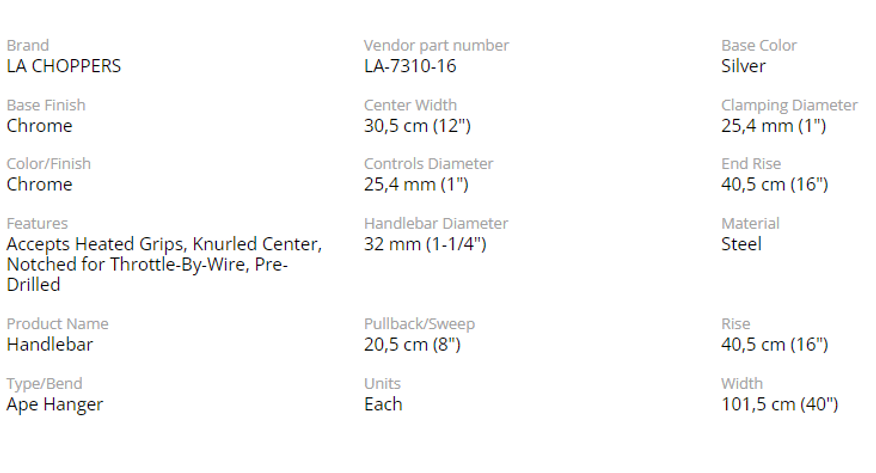Click the Handlebar Diameter value 32 mm
The width and height of the screenshot is (876, 473).
click(425, 244)
